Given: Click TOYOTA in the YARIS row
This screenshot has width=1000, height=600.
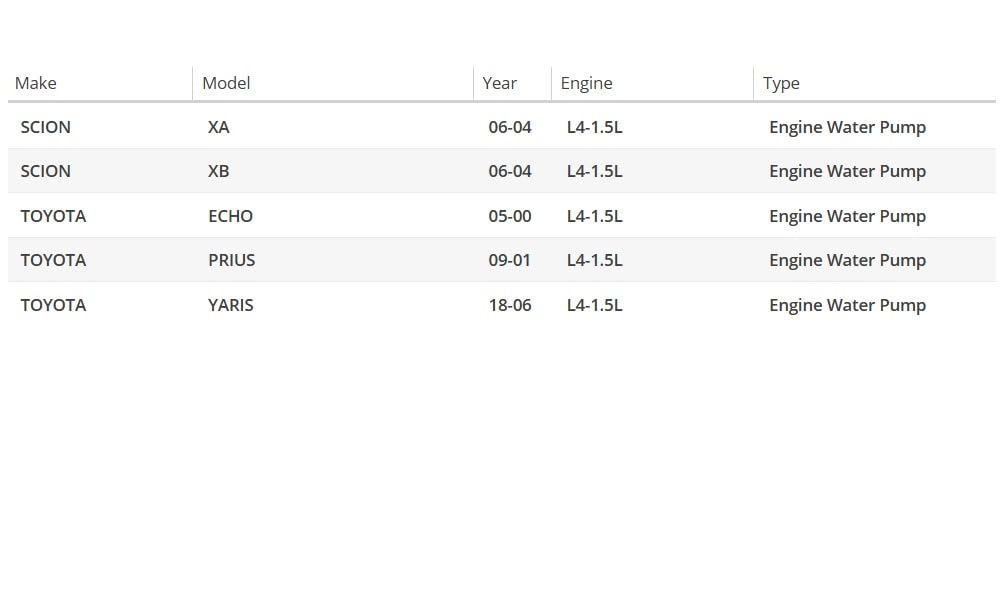Looking at the screenshot, I should (54, 305).
